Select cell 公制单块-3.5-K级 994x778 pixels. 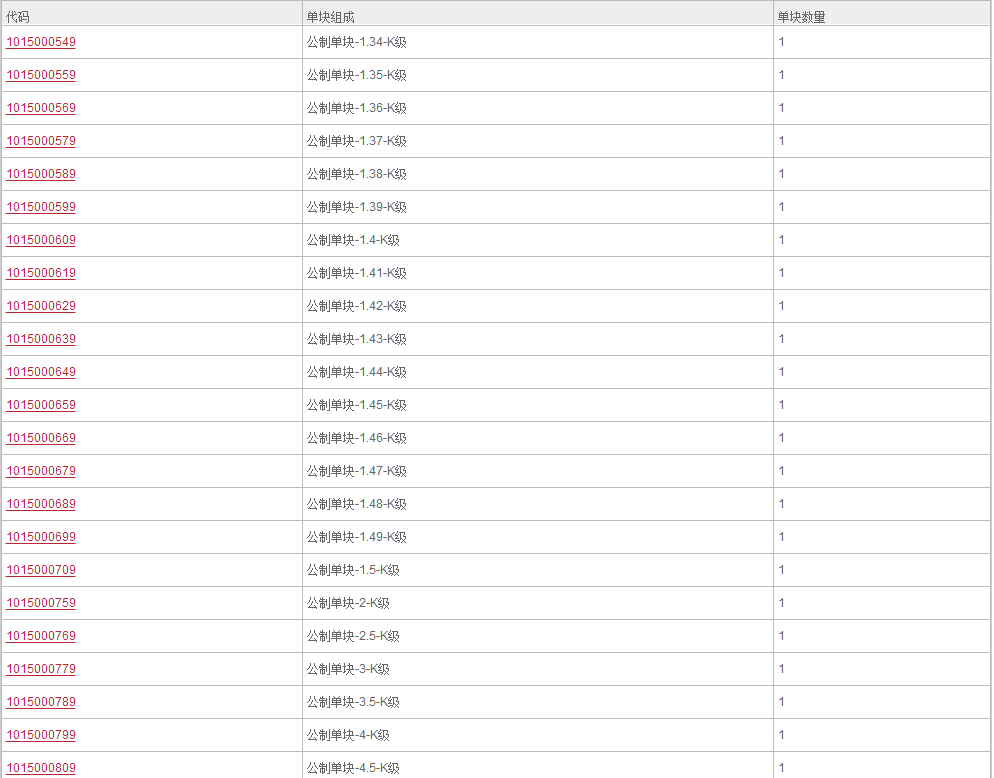[x=538, y=701]
